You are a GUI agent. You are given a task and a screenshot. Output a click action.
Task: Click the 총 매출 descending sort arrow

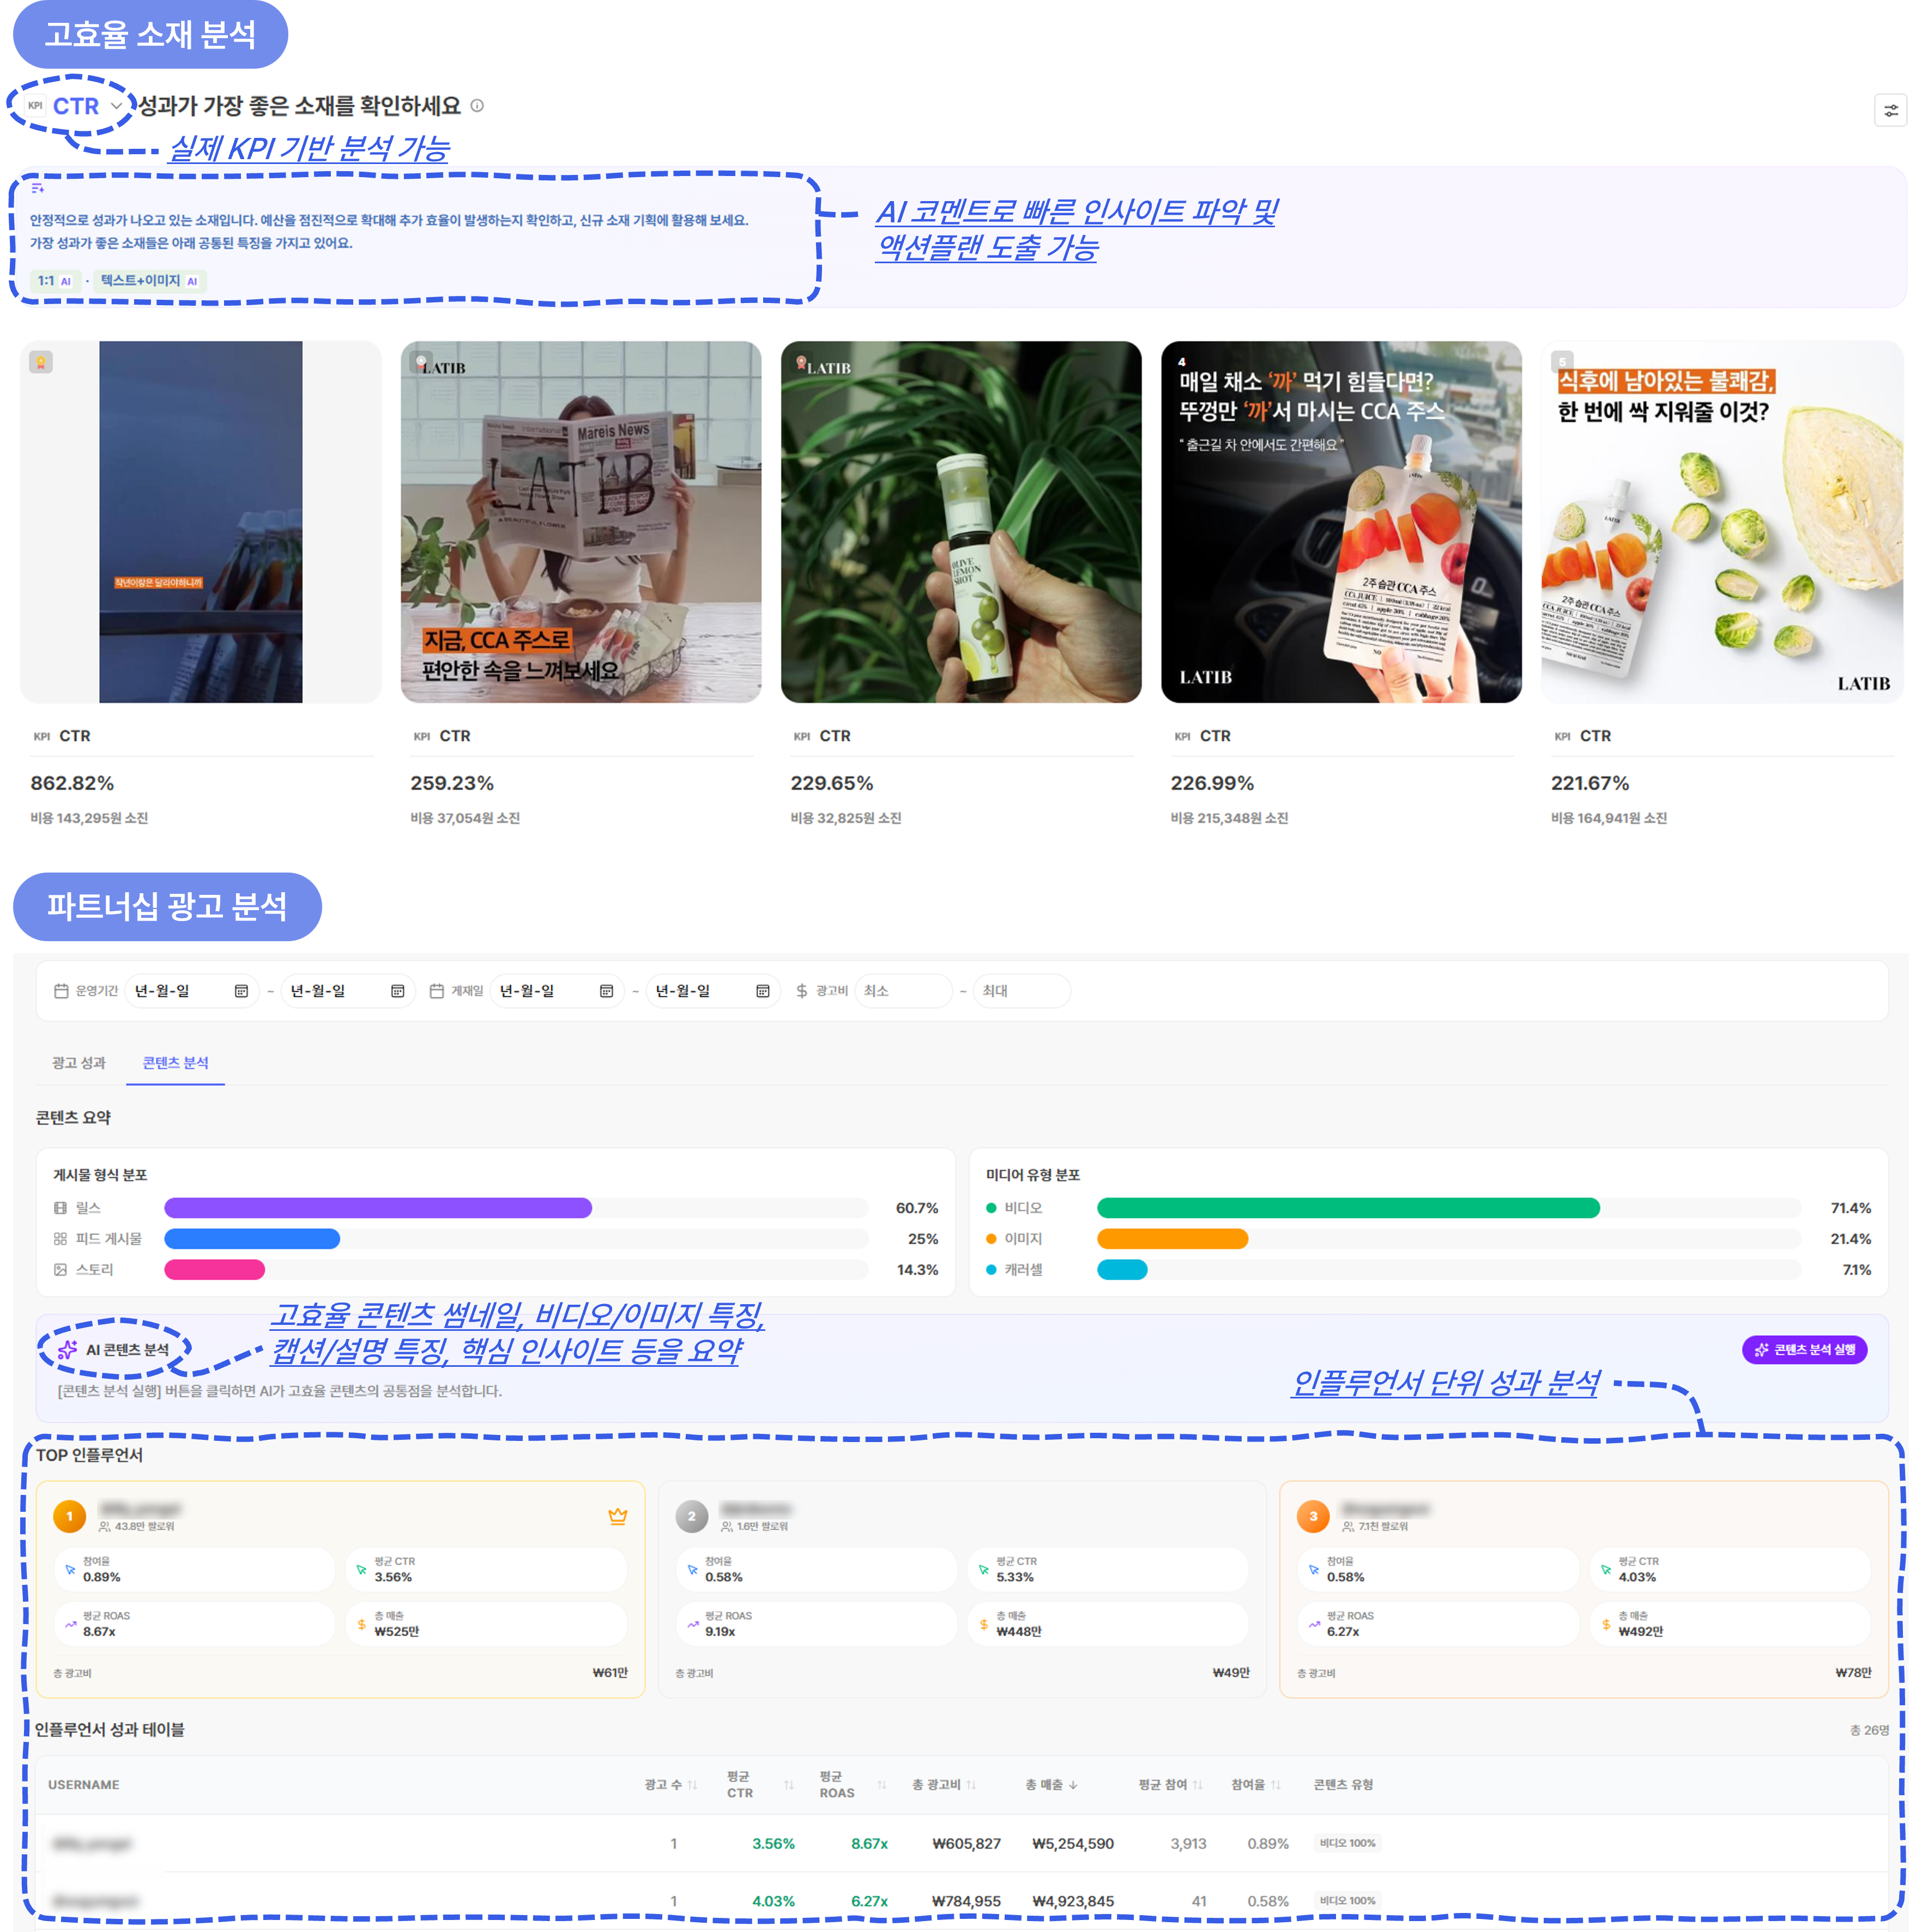click(x=1074, y=1785)
